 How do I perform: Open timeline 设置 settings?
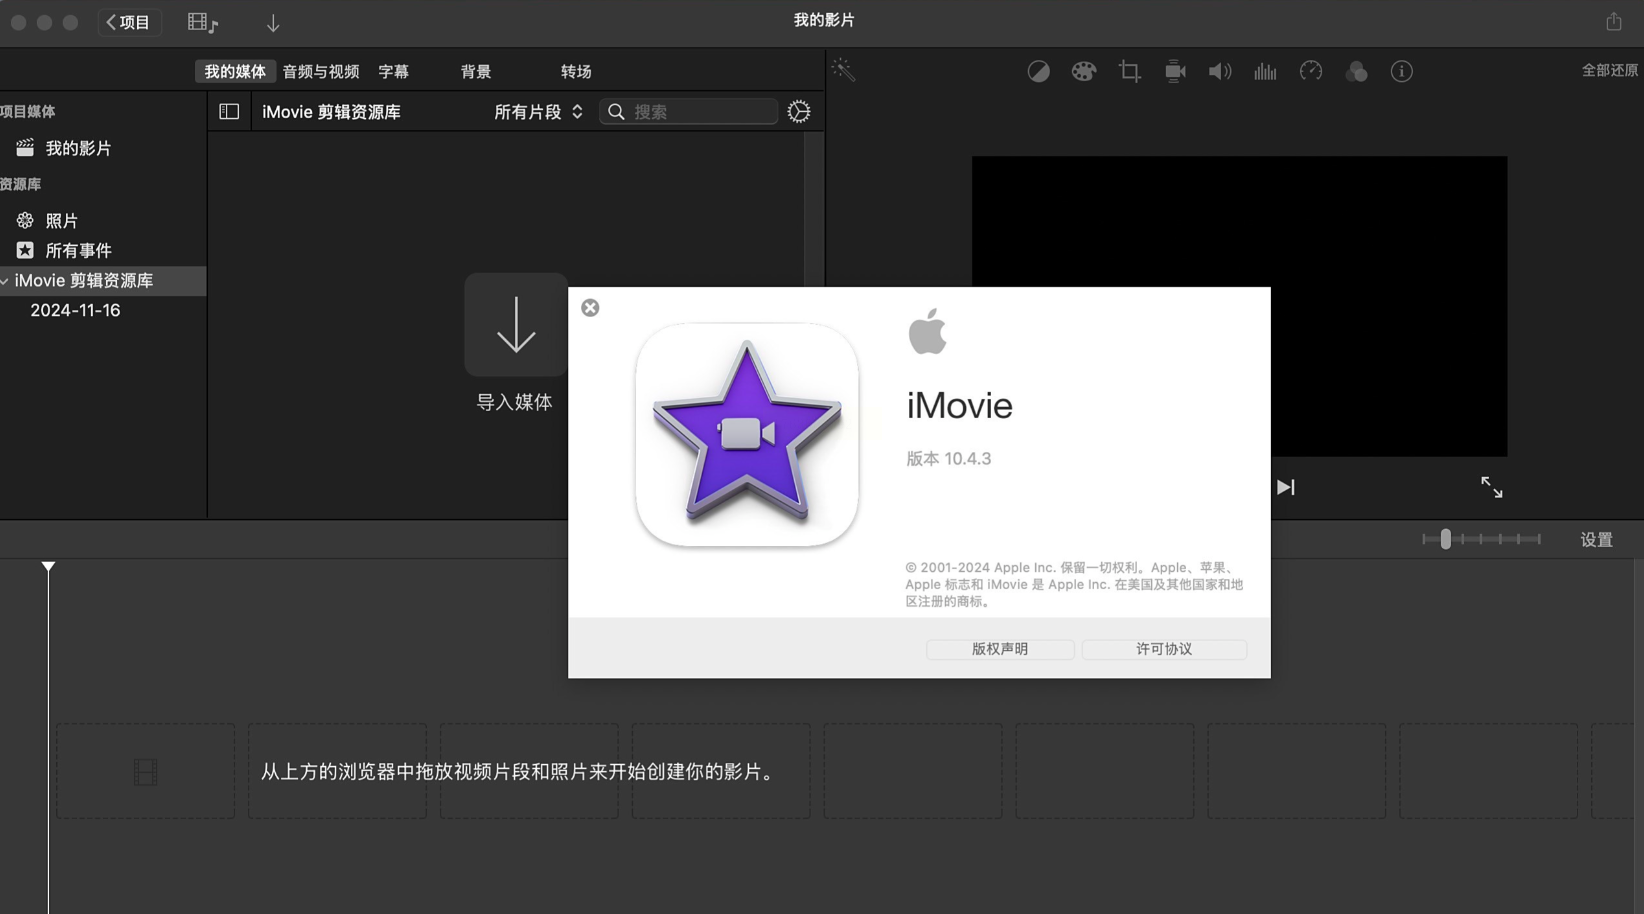coord(1596,540)
